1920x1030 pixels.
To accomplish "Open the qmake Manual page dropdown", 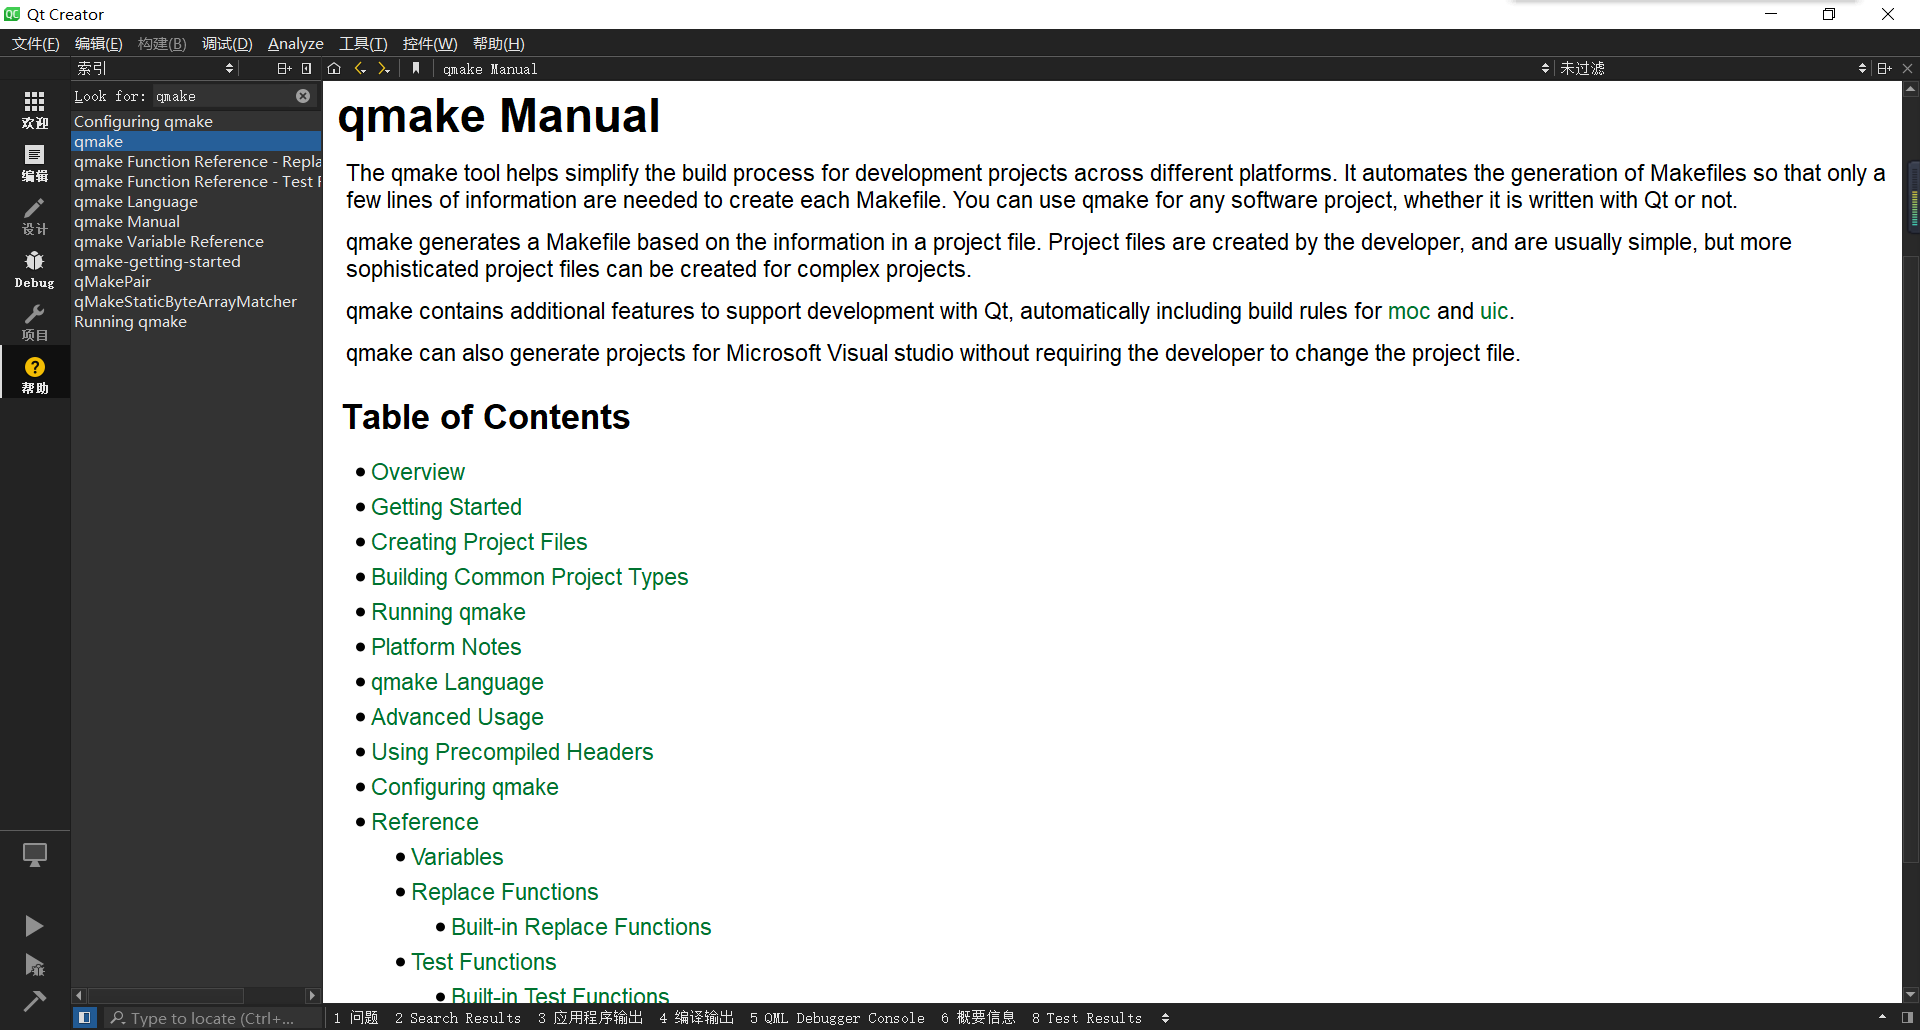I will 995,68.
